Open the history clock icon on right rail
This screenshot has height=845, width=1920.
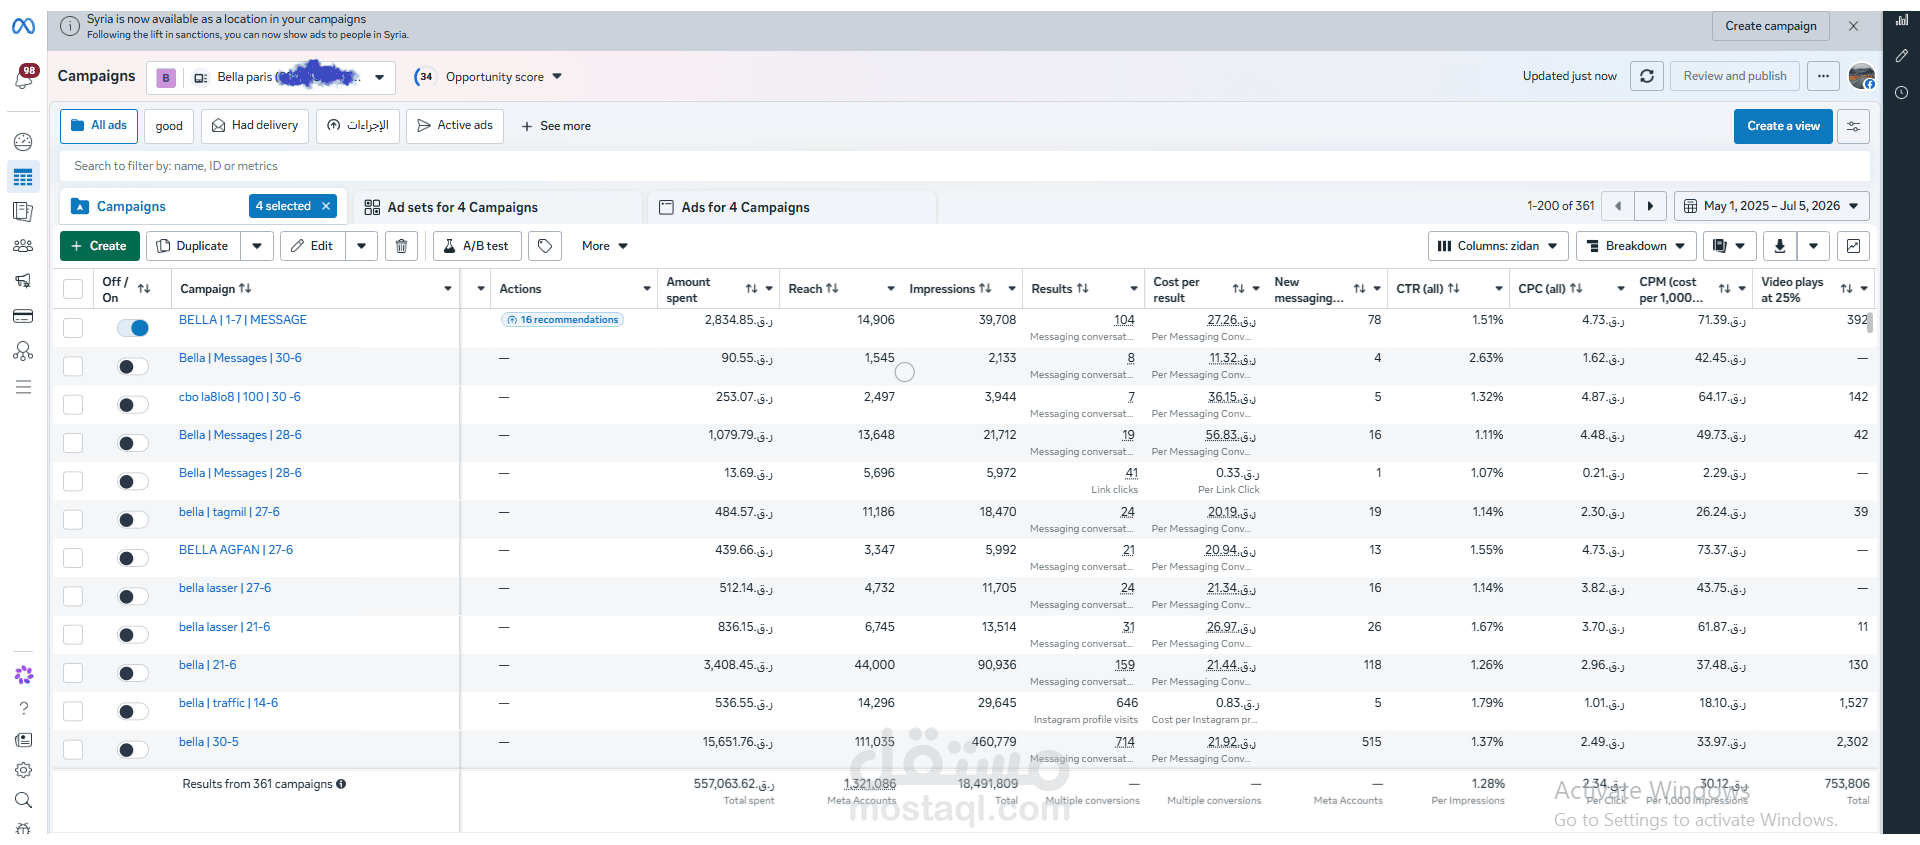[1901, 93]
